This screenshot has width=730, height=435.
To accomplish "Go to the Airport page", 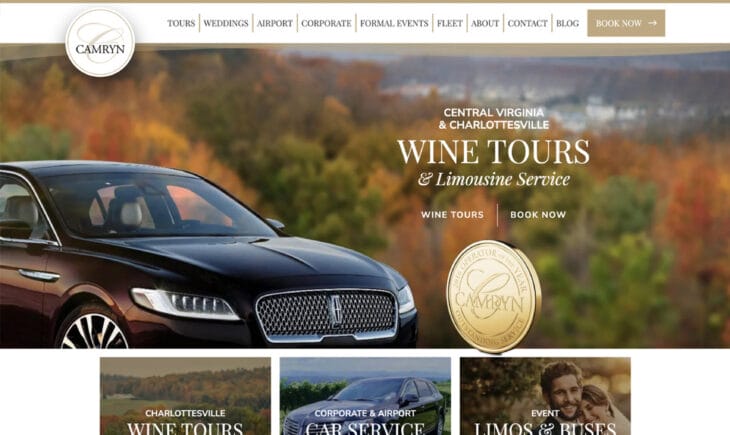I will (275, 23).
